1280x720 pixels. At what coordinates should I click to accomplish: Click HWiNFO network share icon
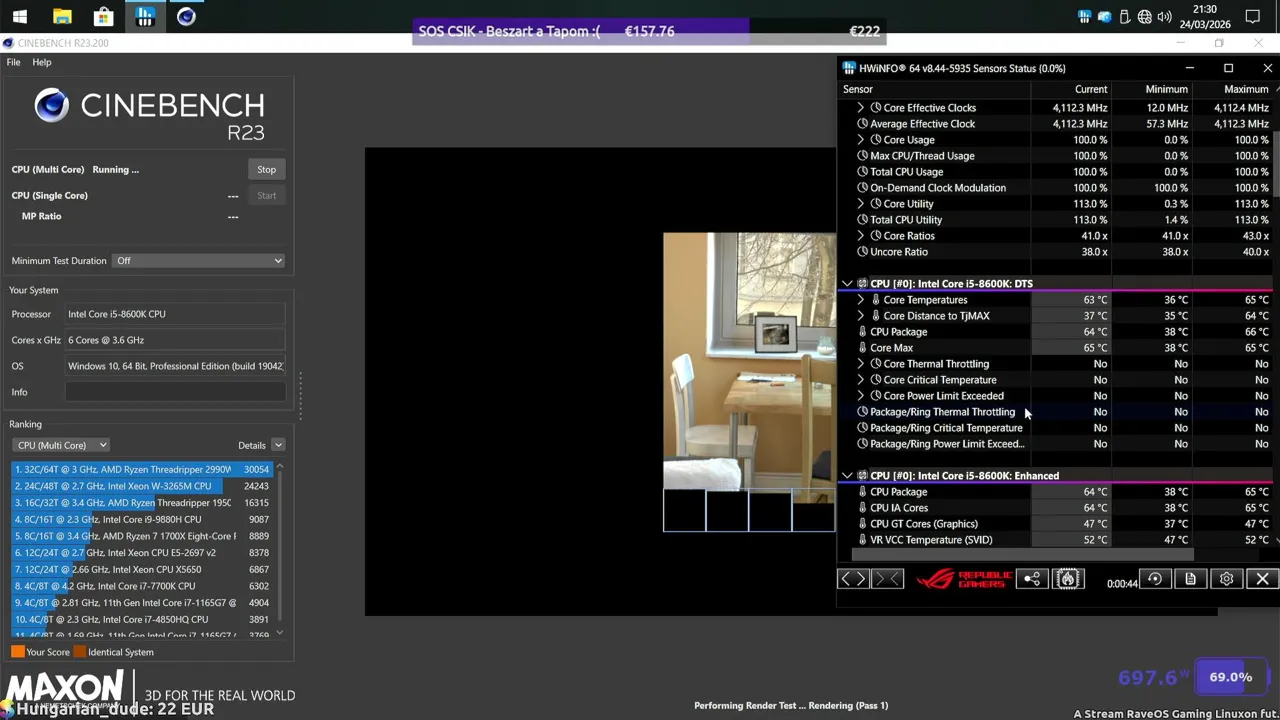pyautogui.click(x=1032, y=579)
